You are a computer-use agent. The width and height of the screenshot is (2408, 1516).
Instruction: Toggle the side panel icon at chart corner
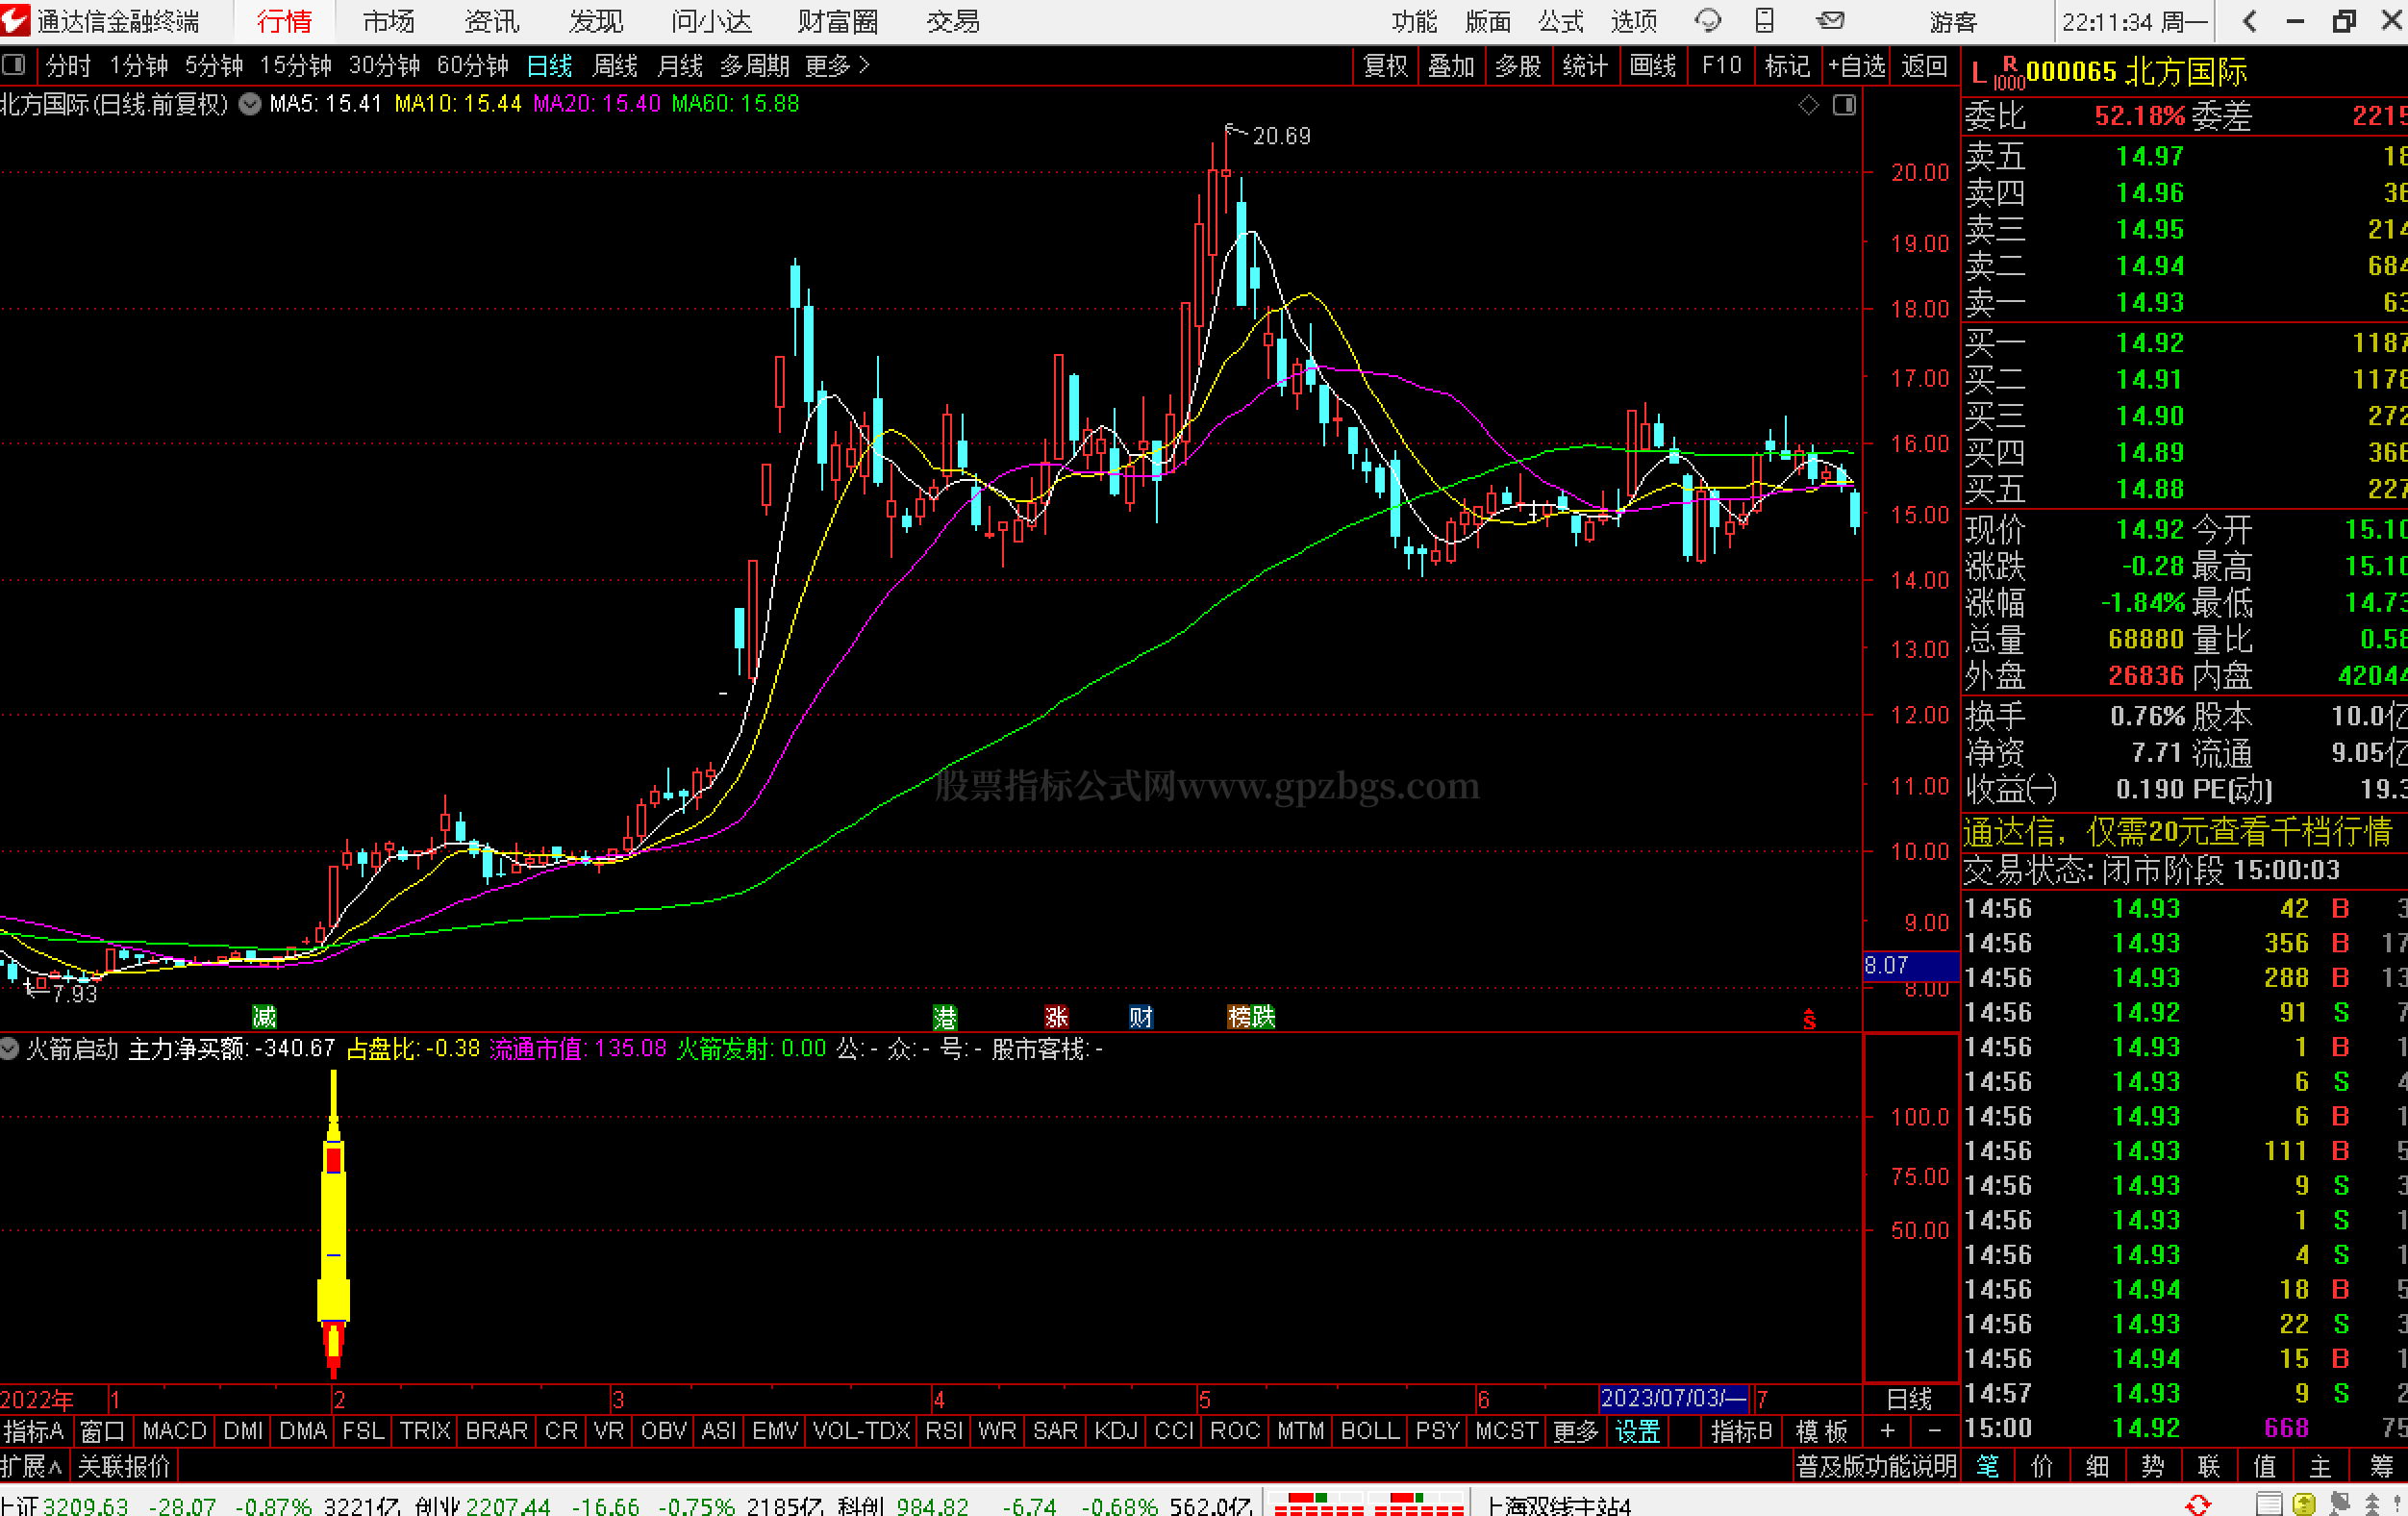click(x=1844, y=105)
